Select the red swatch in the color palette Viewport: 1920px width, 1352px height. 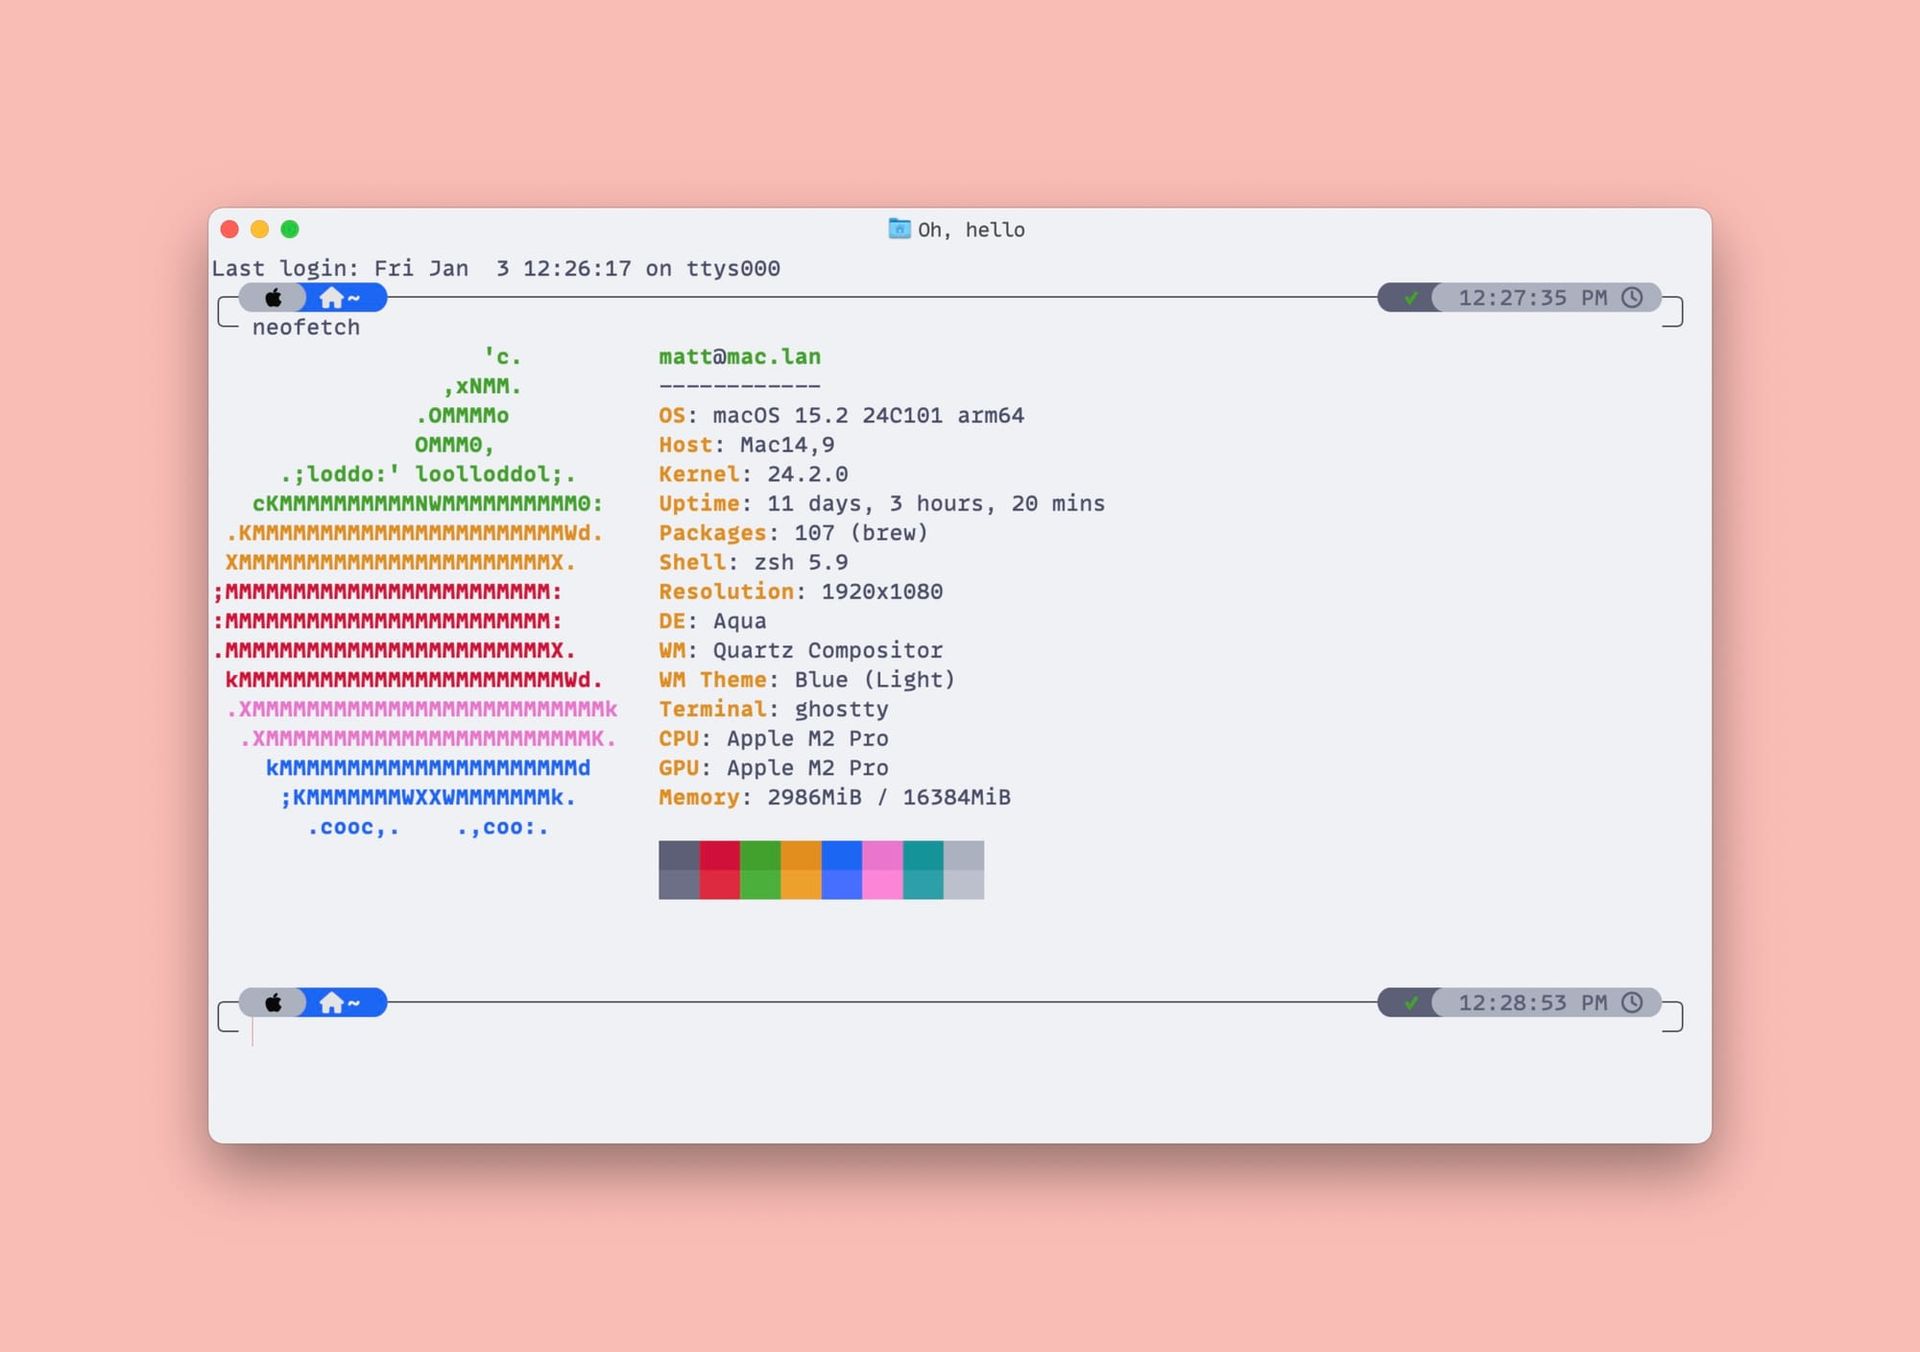click(720, 870)
